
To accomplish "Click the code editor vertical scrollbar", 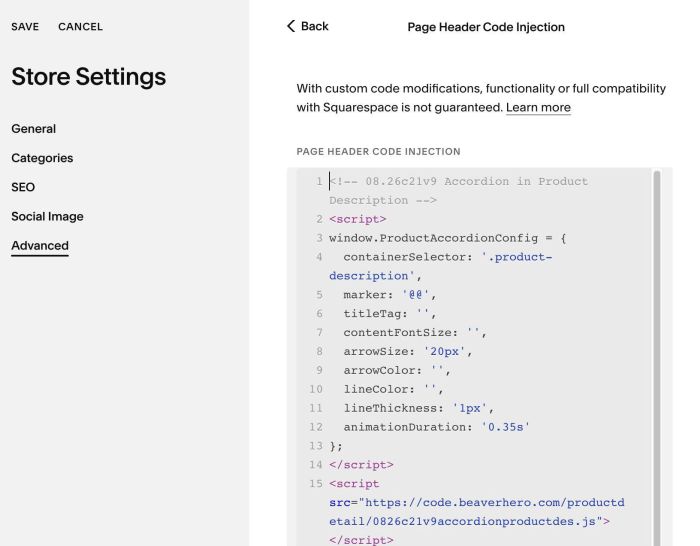I will [x=657, y=358].
